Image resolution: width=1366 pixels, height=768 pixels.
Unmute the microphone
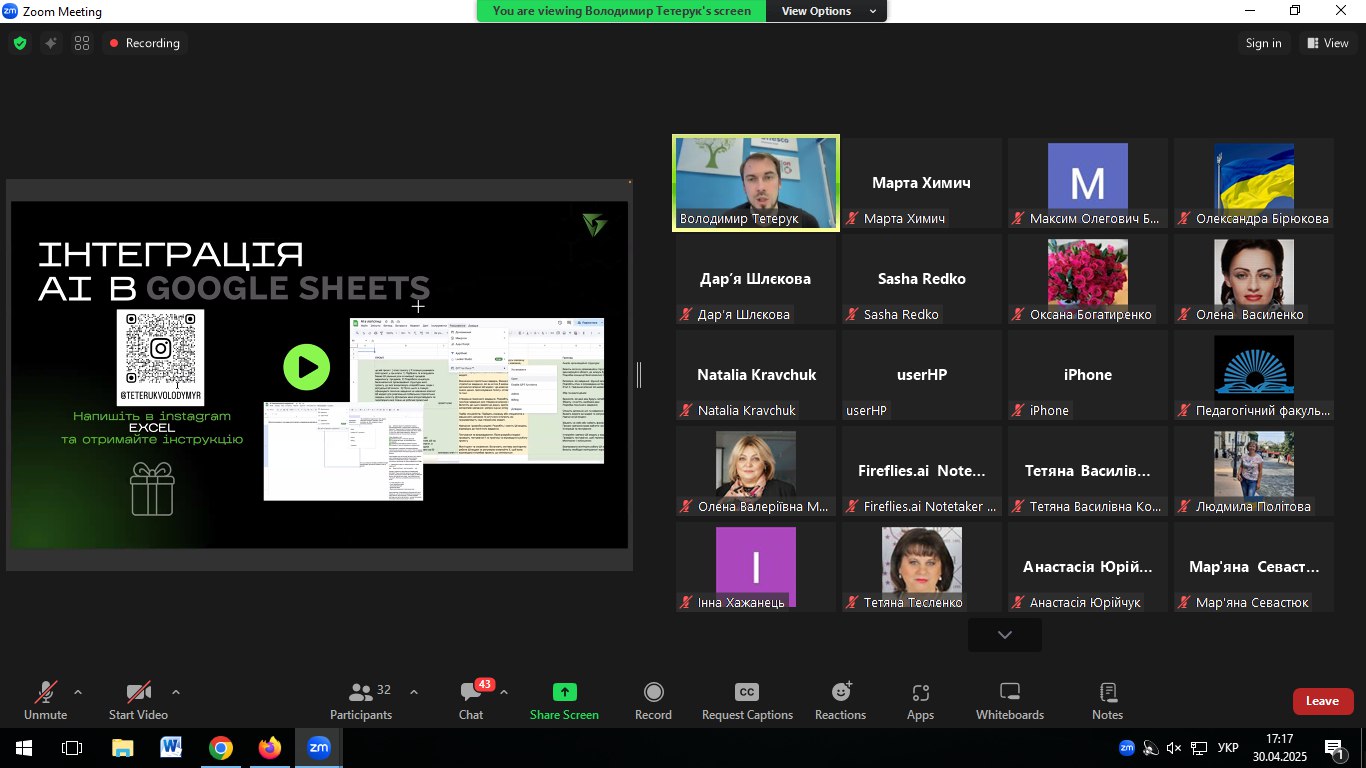coord(45,700)
